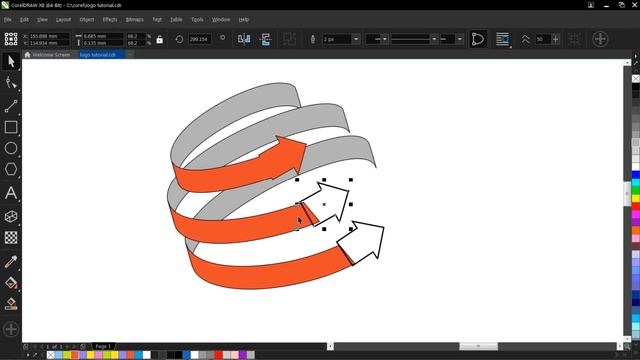Open the Text menu
Screen dimensions: 640x360
click(x=157, y=20)
